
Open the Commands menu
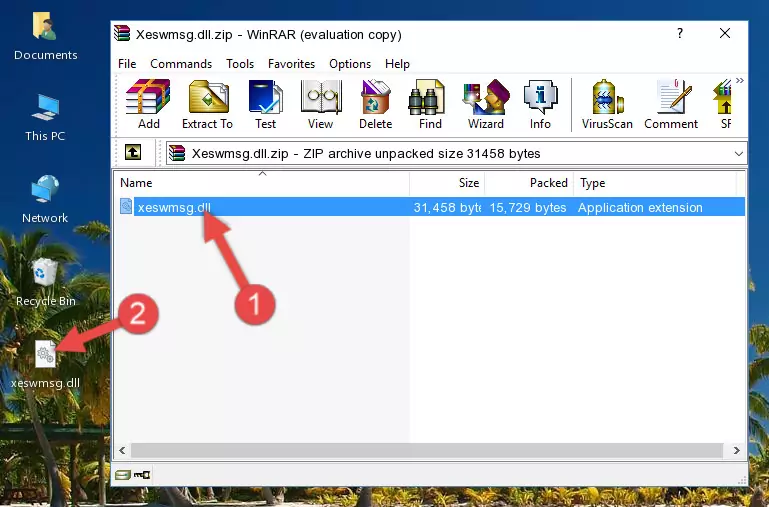(181, 64)
